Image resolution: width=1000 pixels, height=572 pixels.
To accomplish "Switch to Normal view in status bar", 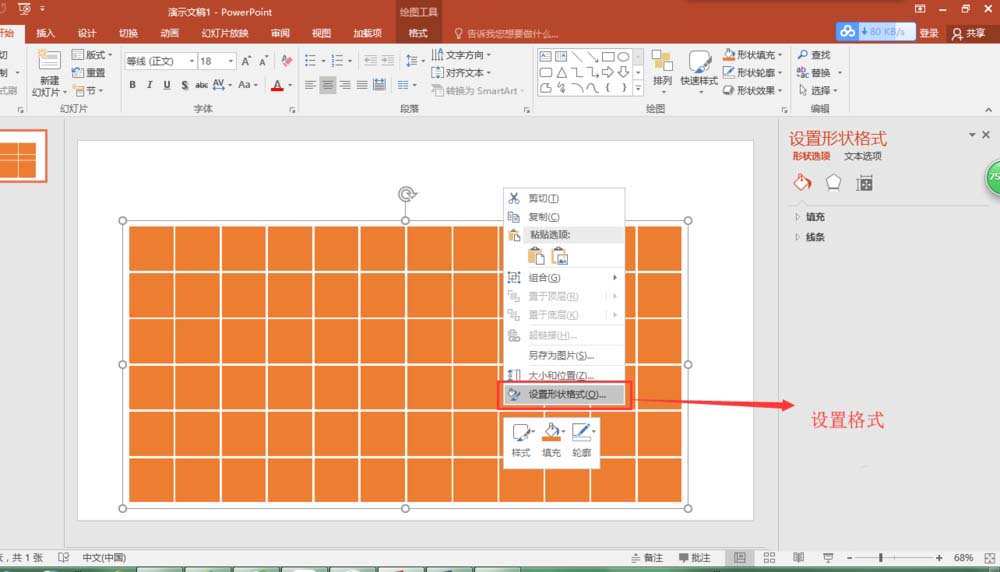I will point(739,558).
